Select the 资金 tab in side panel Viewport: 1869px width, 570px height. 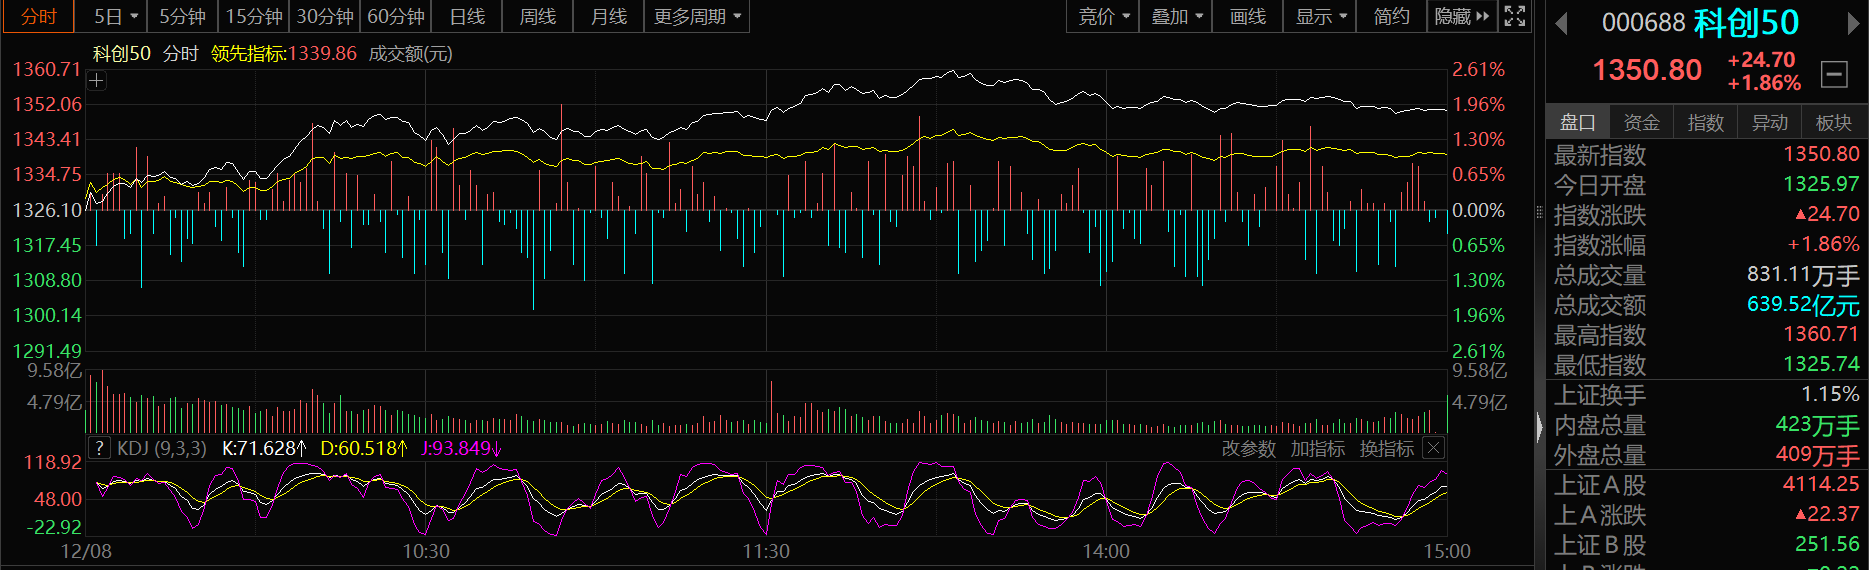click(x=1641, y=122)
